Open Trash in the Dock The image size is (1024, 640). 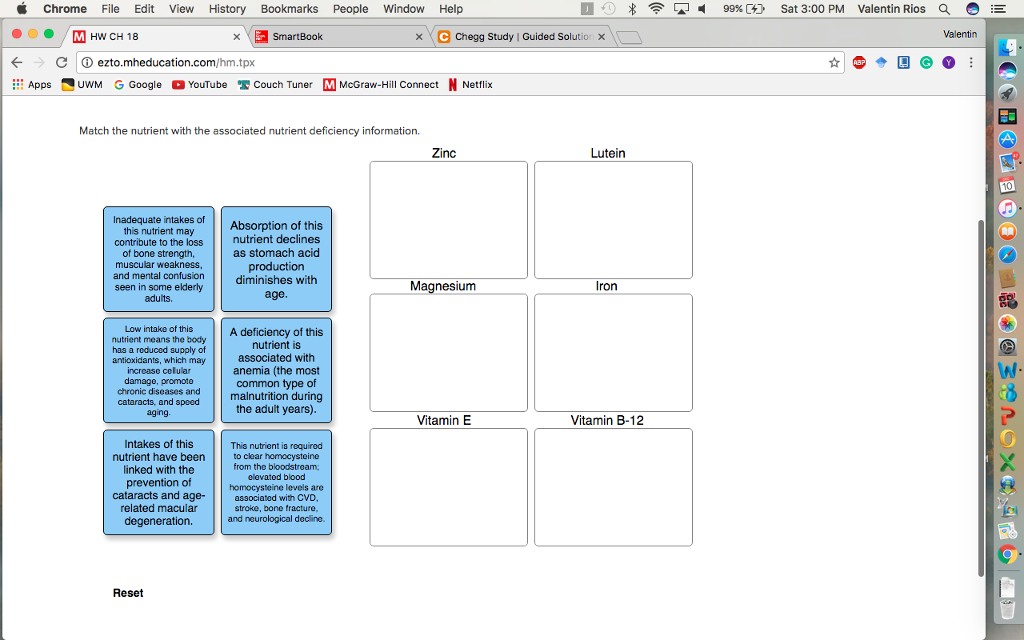[x=1007, y=609]
